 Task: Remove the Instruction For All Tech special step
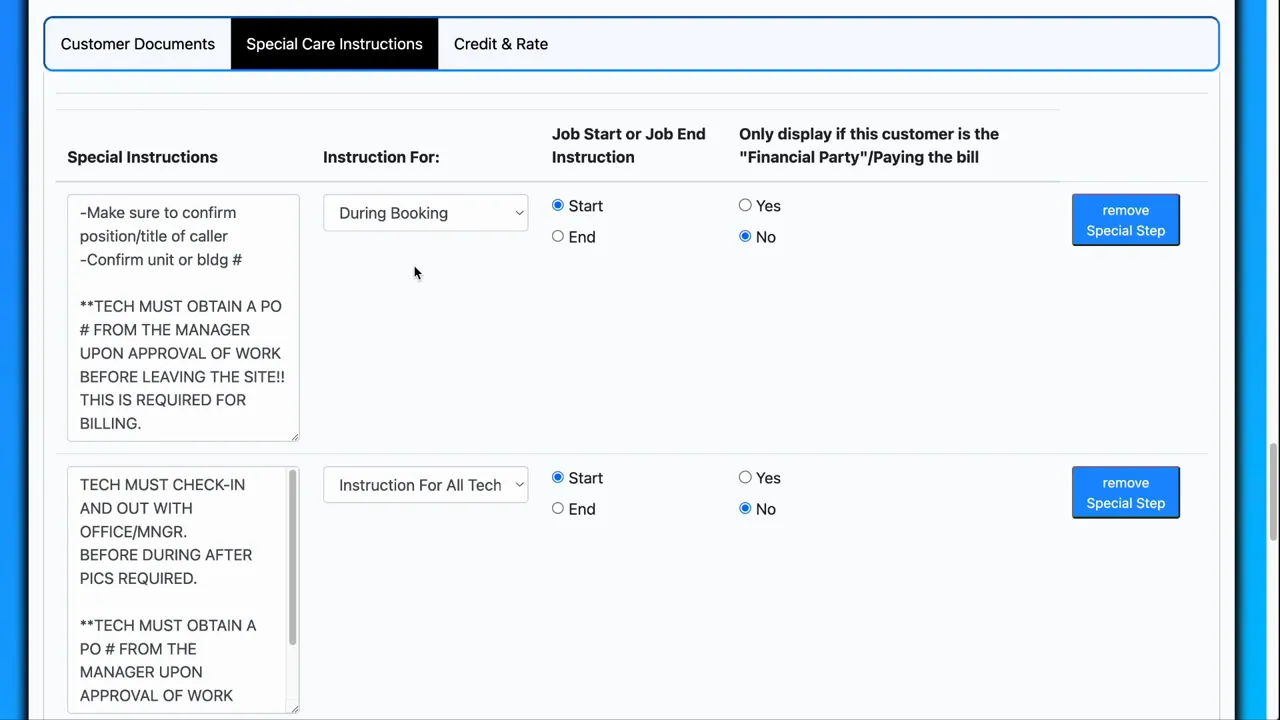1125,492
